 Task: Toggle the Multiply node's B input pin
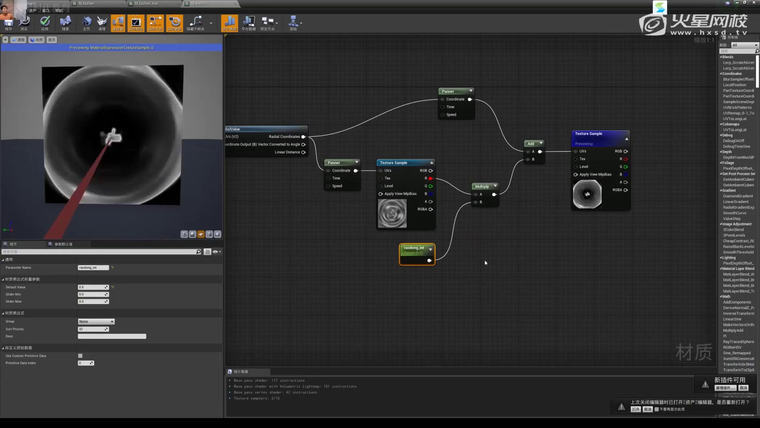[x=478, y=202]
